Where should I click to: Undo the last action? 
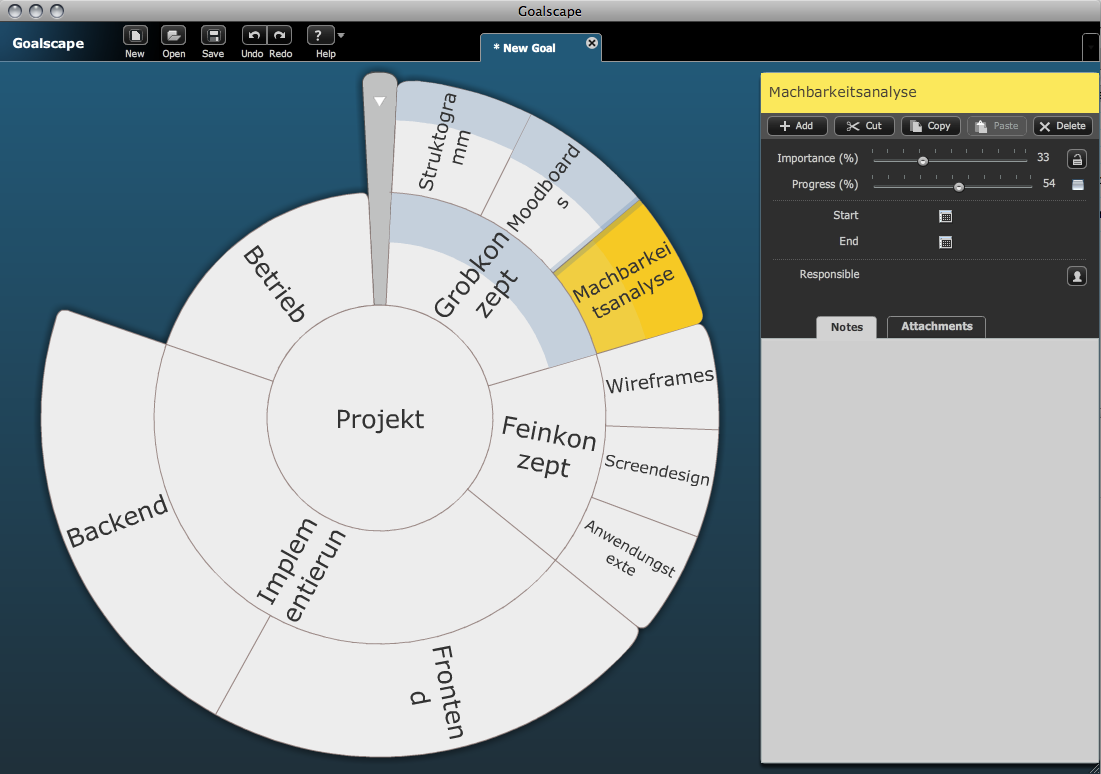[254, 36]
